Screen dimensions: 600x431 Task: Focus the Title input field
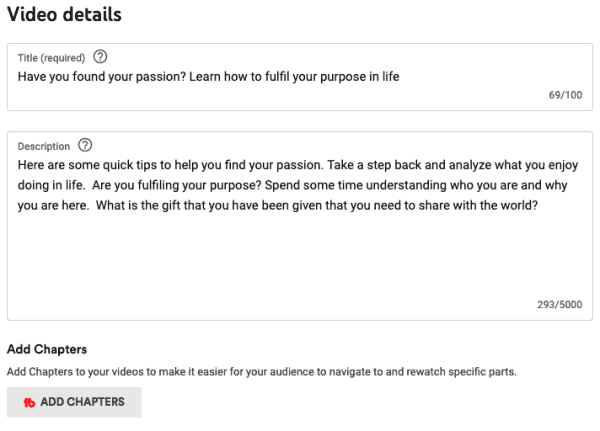(x=300, y=76)
